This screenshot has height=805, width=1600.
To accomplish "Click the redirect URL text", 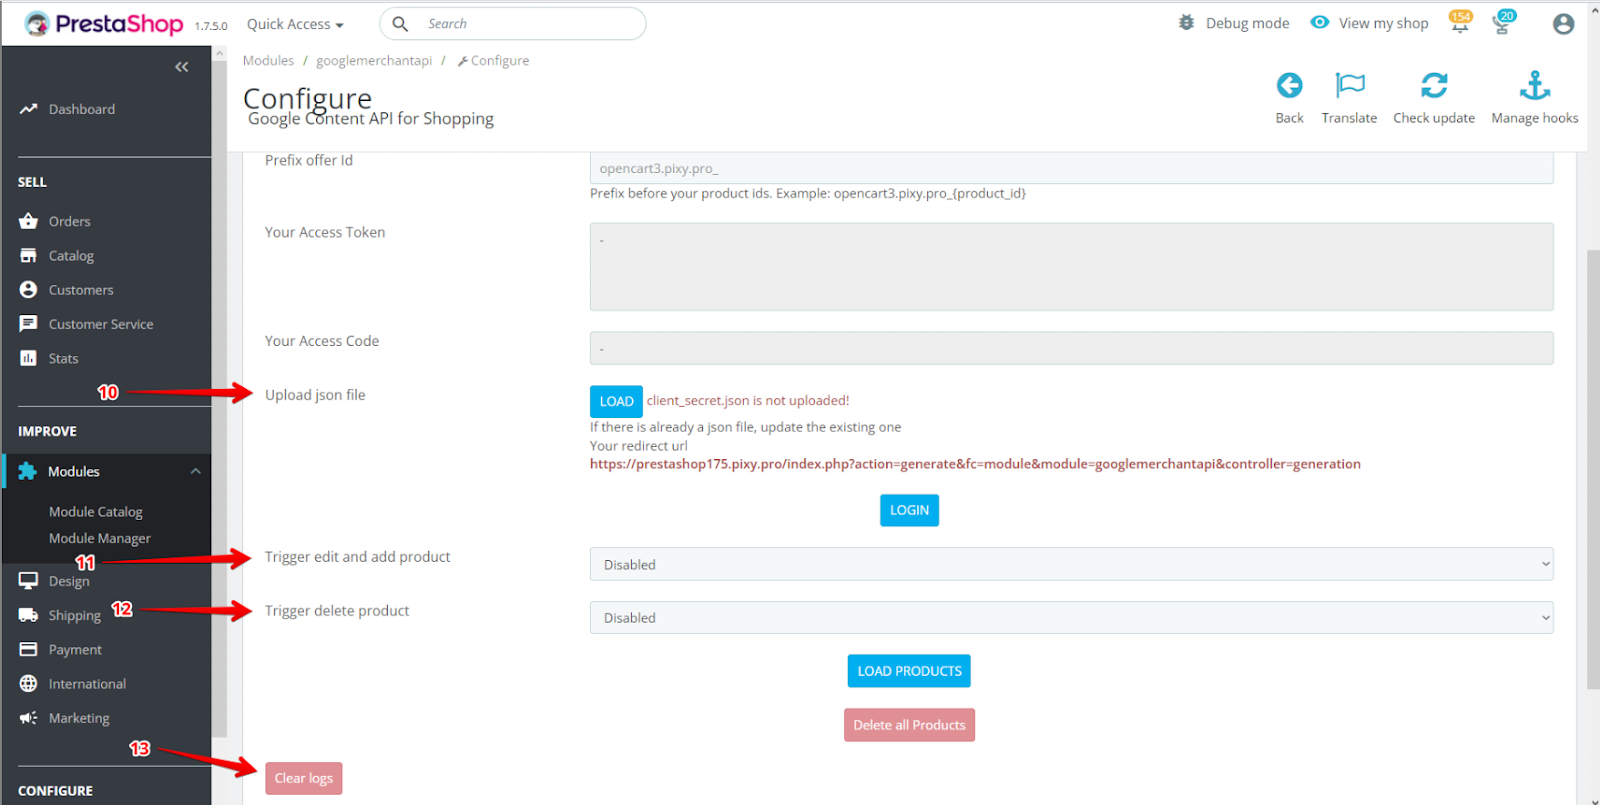I will point(975,464).
